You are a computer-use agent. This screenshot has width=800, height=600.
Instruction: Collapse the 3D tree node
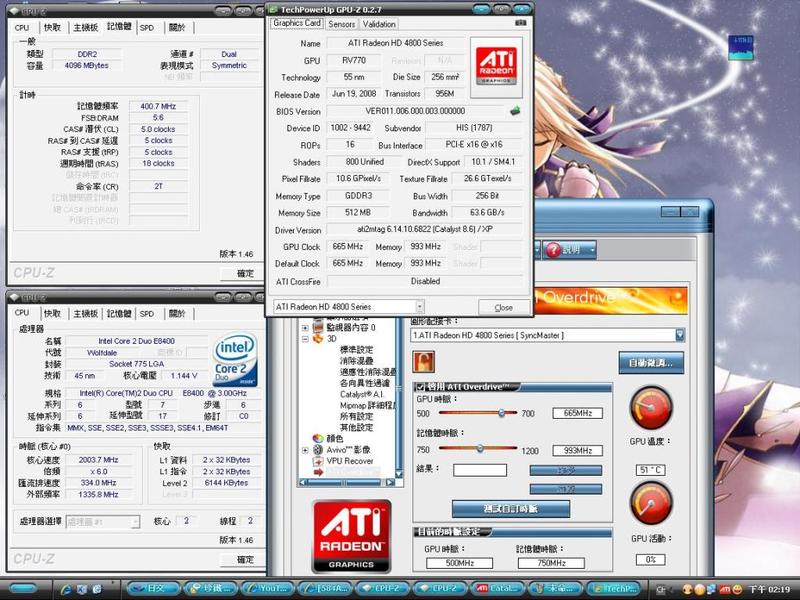[305, 339]
